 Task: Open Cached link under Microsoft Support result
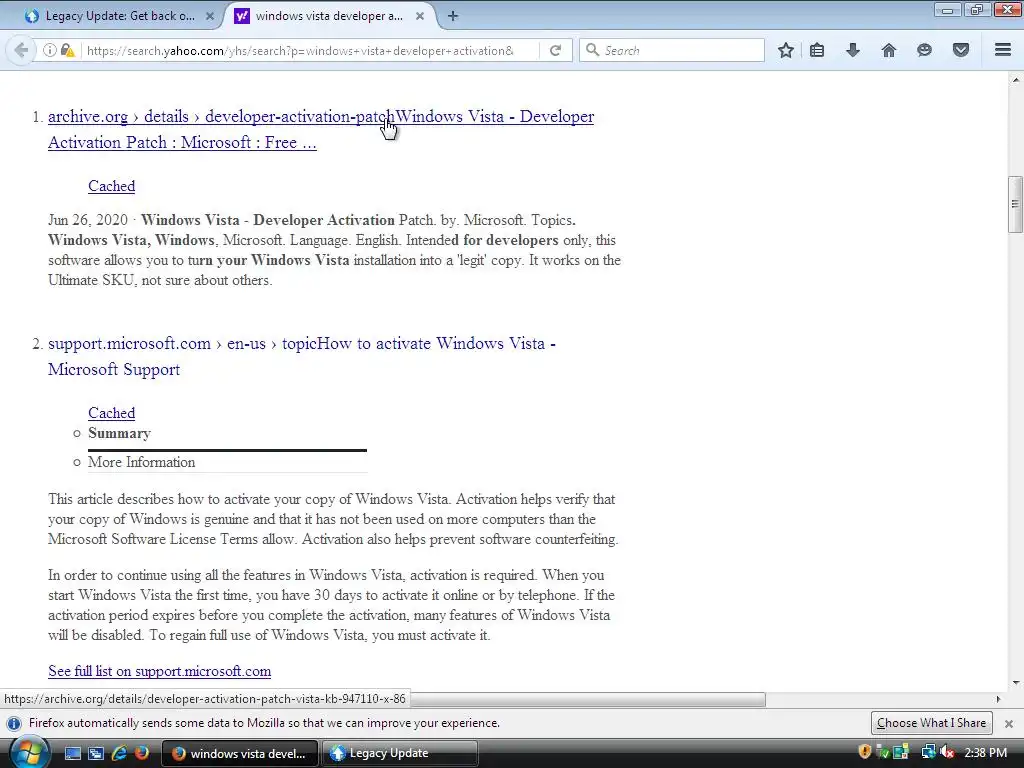click(112, 413)
